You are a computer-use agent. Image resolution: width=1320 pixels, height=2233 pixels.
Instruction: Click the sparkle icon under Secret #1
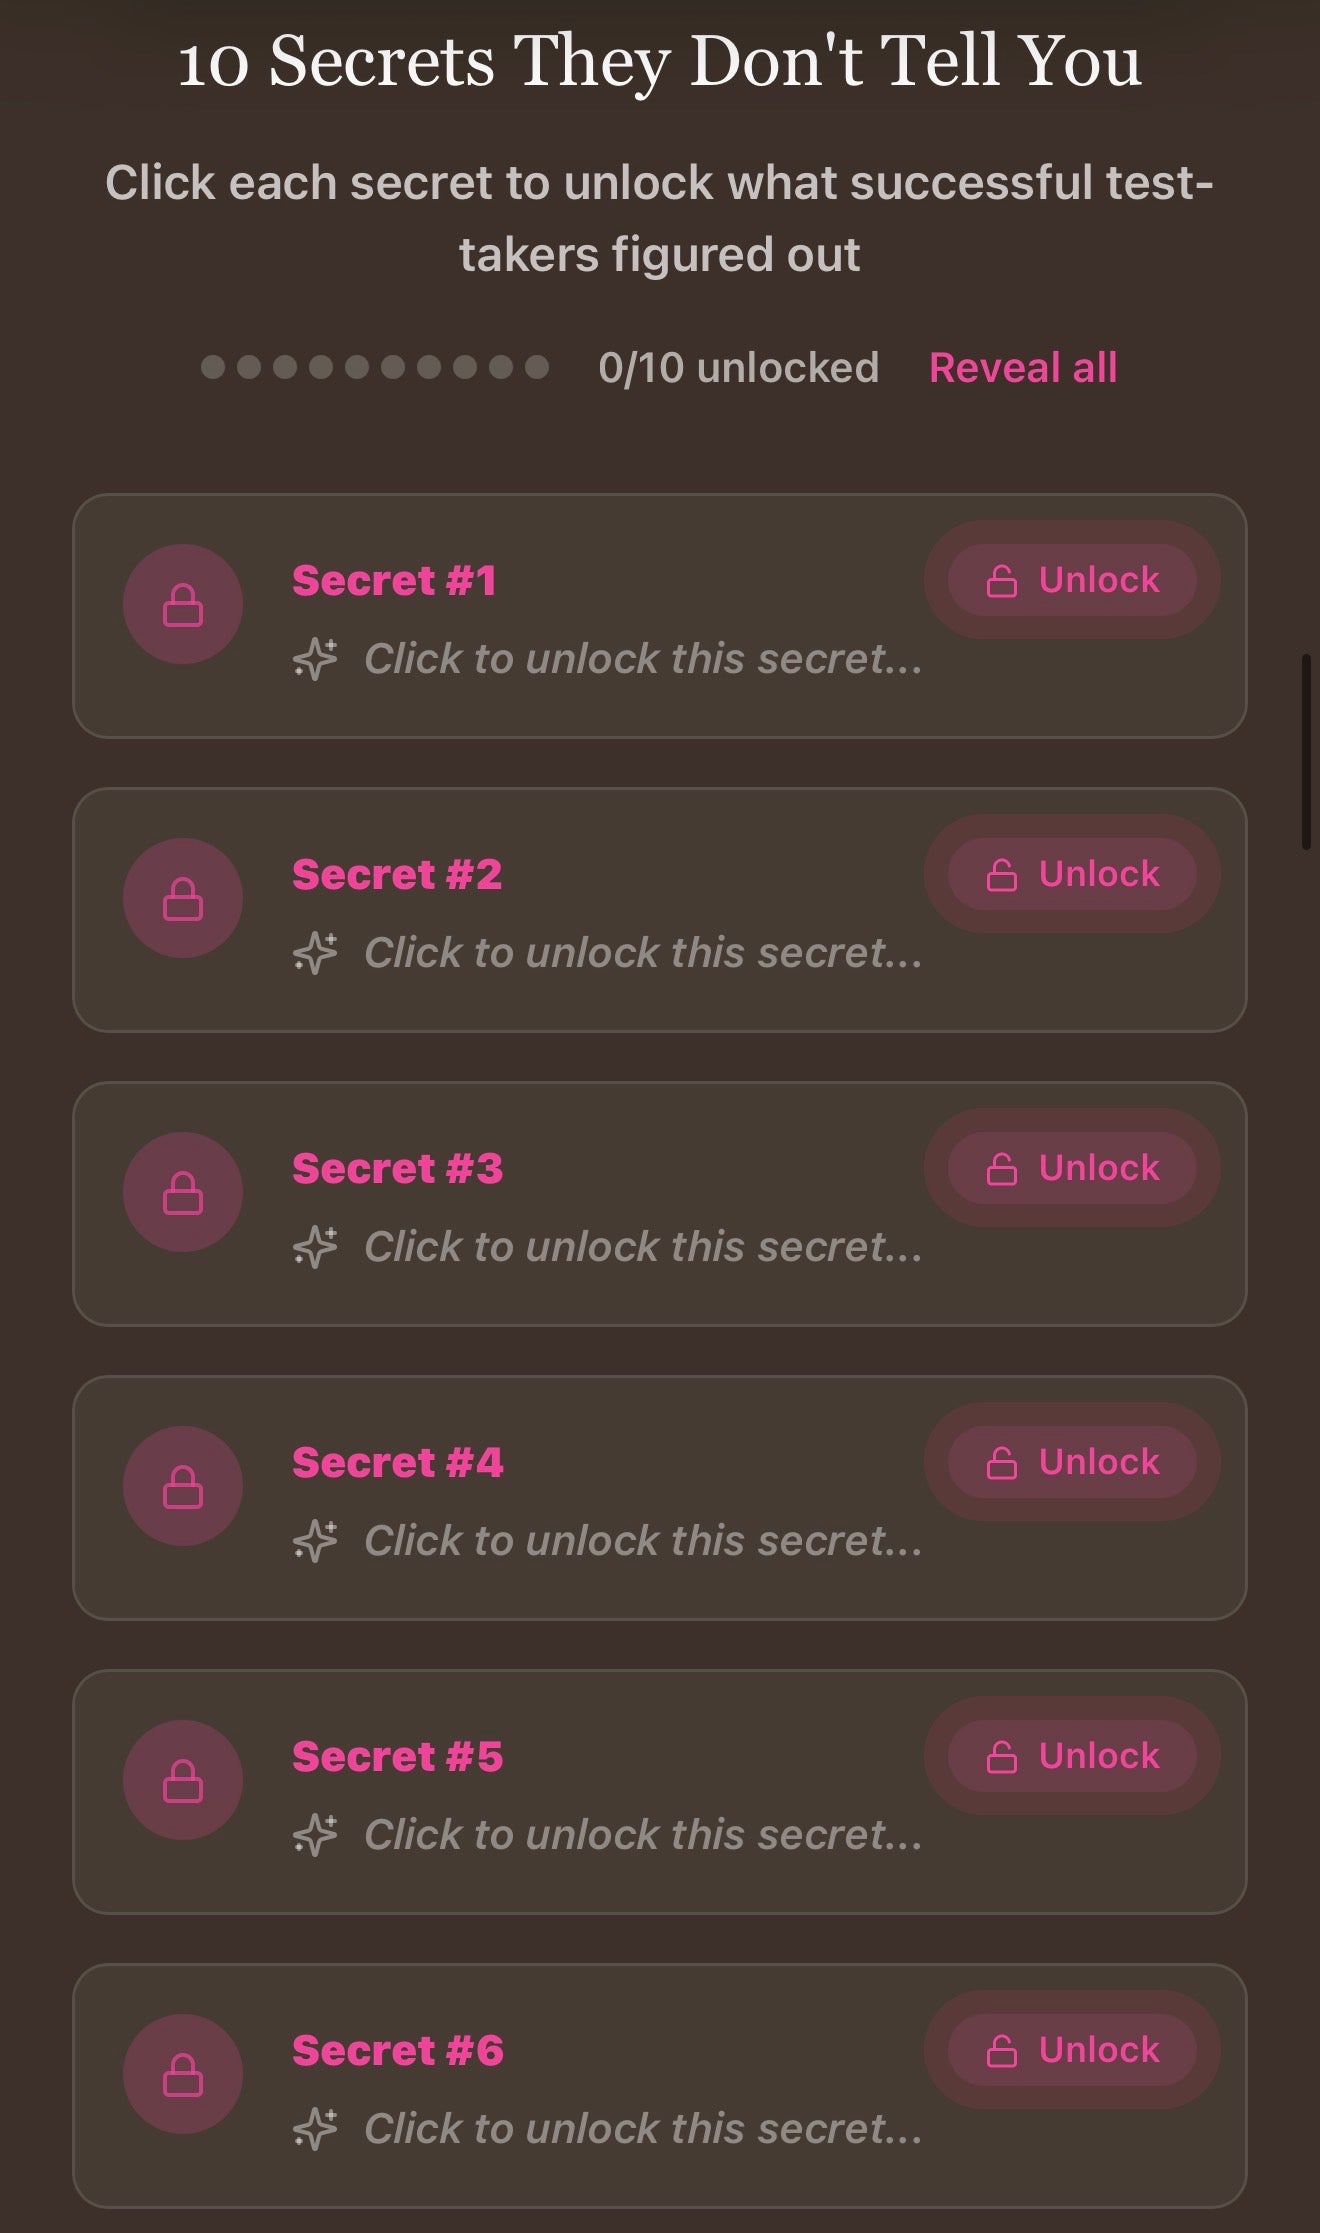pos(315,659)
